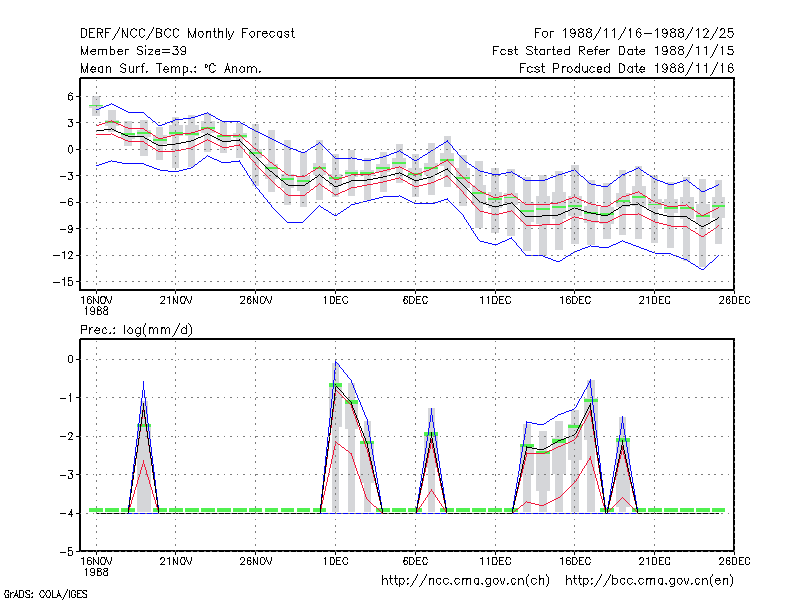The image size is (800, 600).
Task: Click the 1DEC tick on temperature chart
Action: [335, 301]
